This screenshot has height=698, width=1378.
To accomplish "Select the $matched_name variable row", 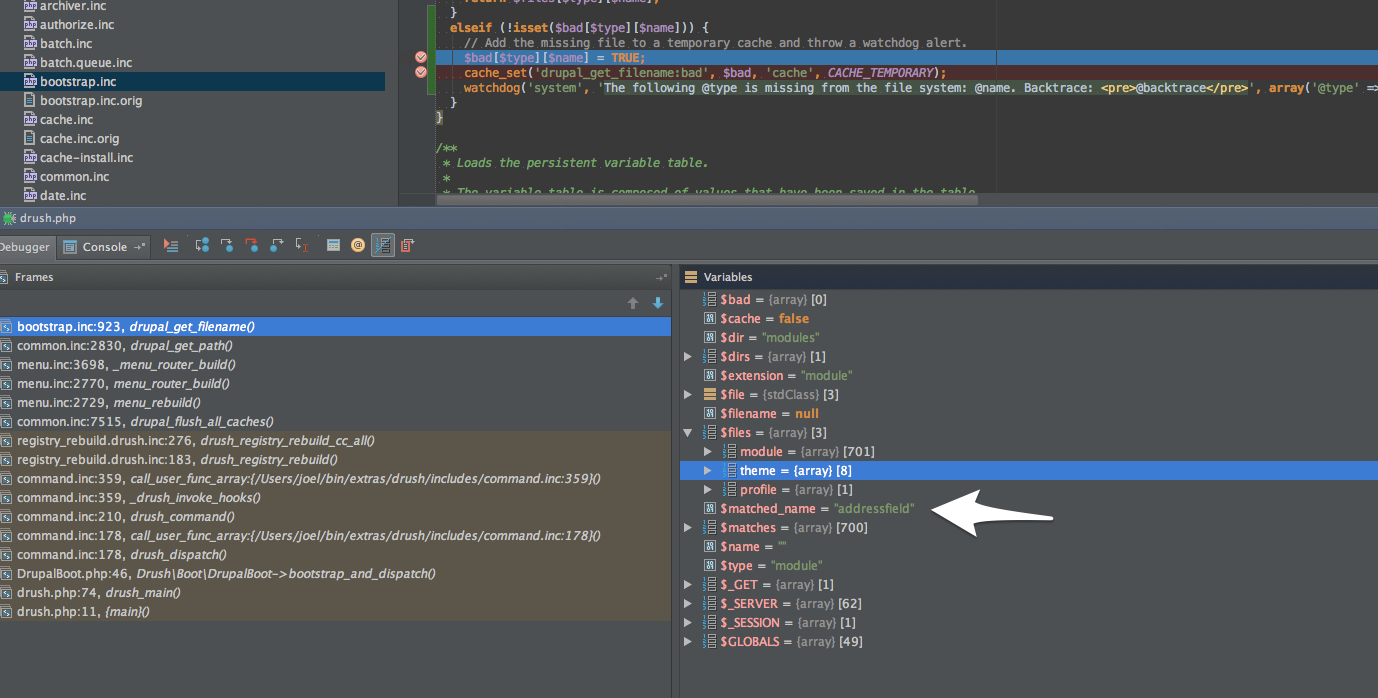I will pos(1029,509).
